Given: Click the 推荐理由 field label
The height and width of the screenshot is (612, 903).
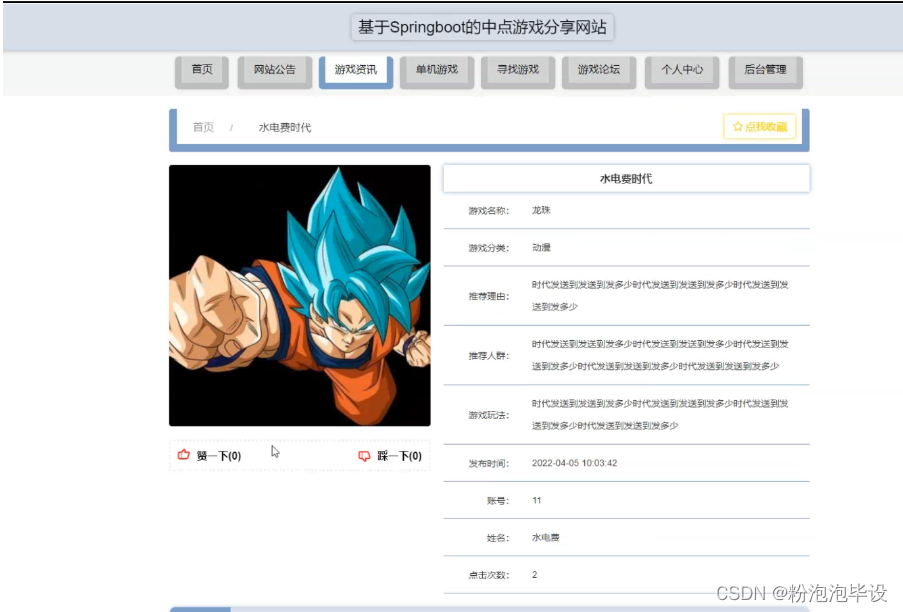Looking at the screenshot, I should point(489,297).
